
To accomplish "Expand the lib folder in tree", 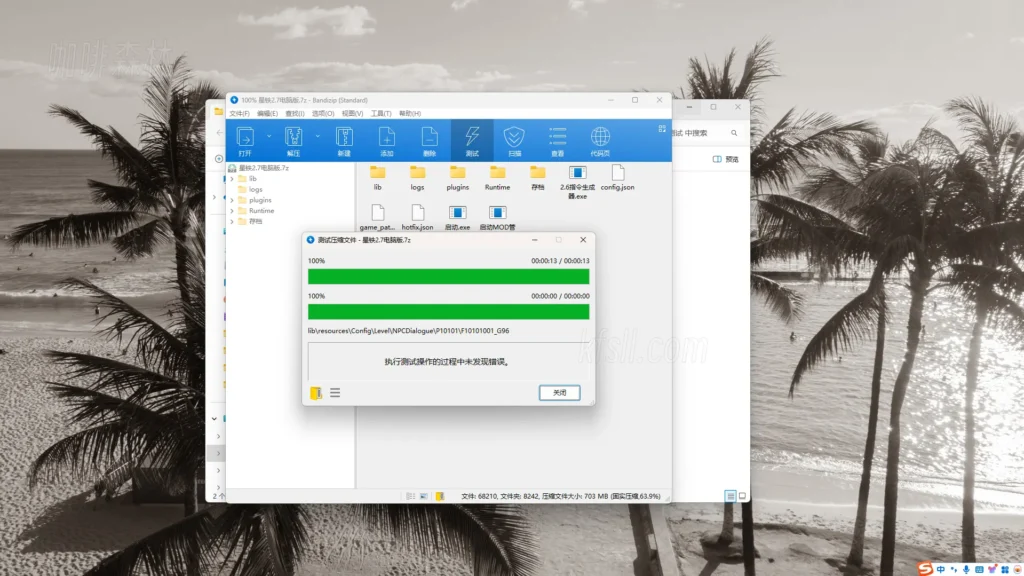I will pyautogui.click(x=232, y=179).
